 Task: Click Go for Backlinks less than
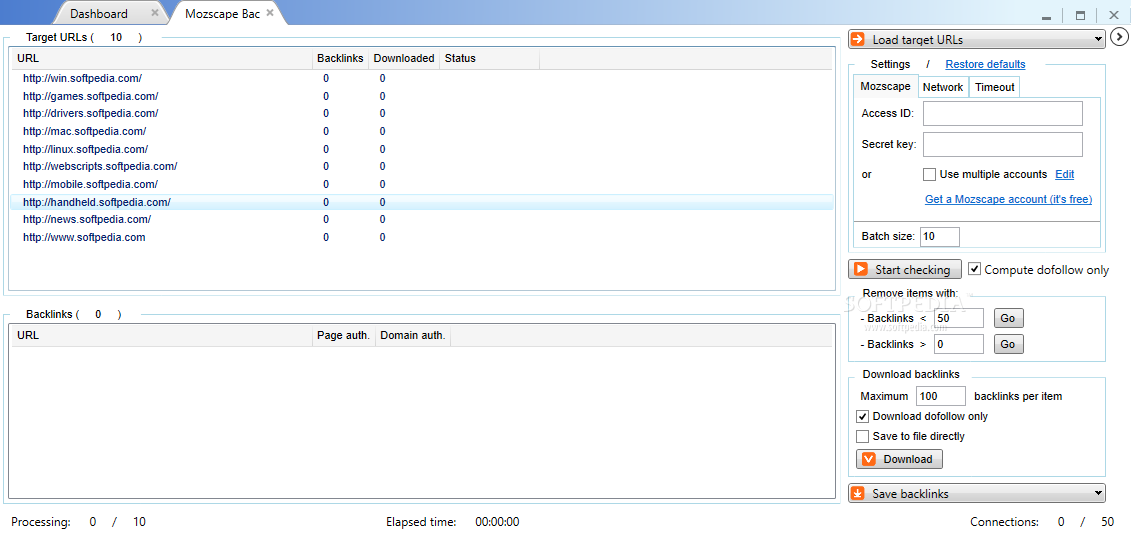[1008, 318]
